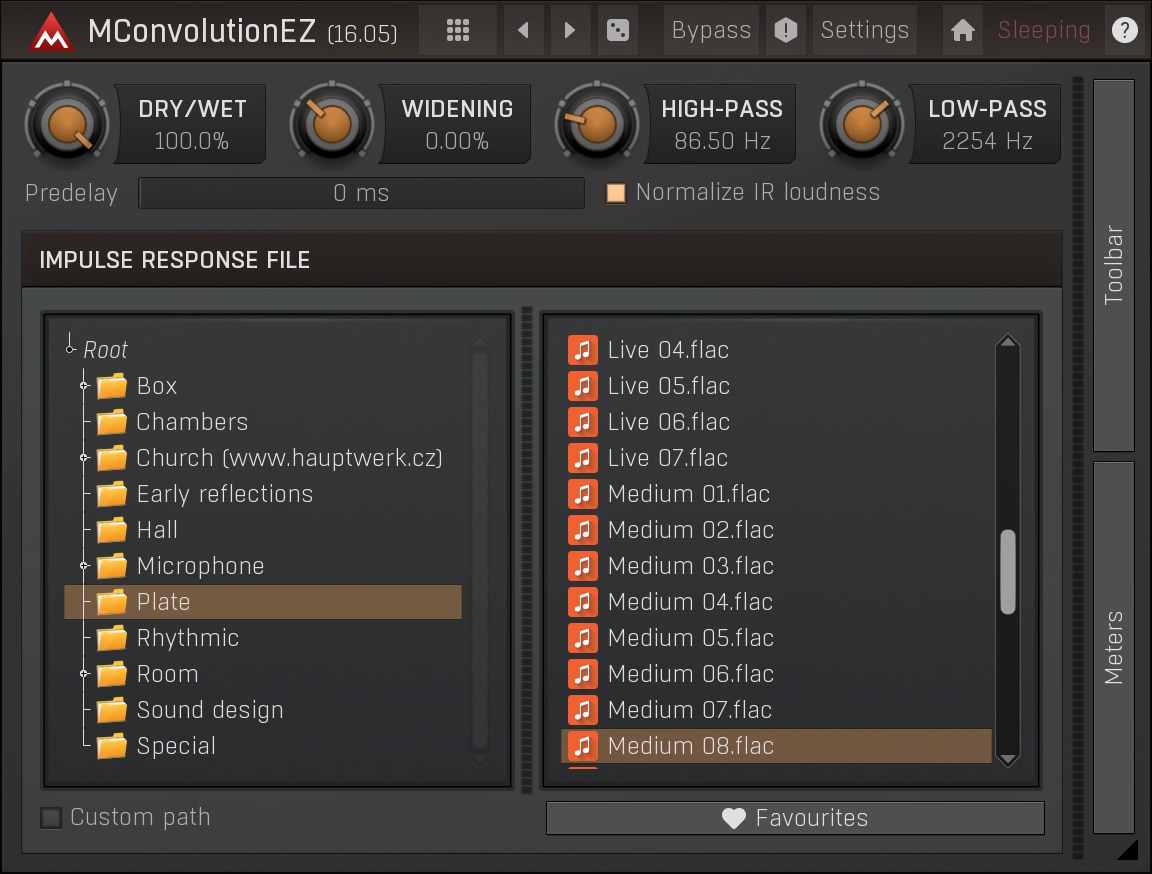Expand the Microphone folder node
This screenshot has height=874, width=1152.
click(84, 566)
